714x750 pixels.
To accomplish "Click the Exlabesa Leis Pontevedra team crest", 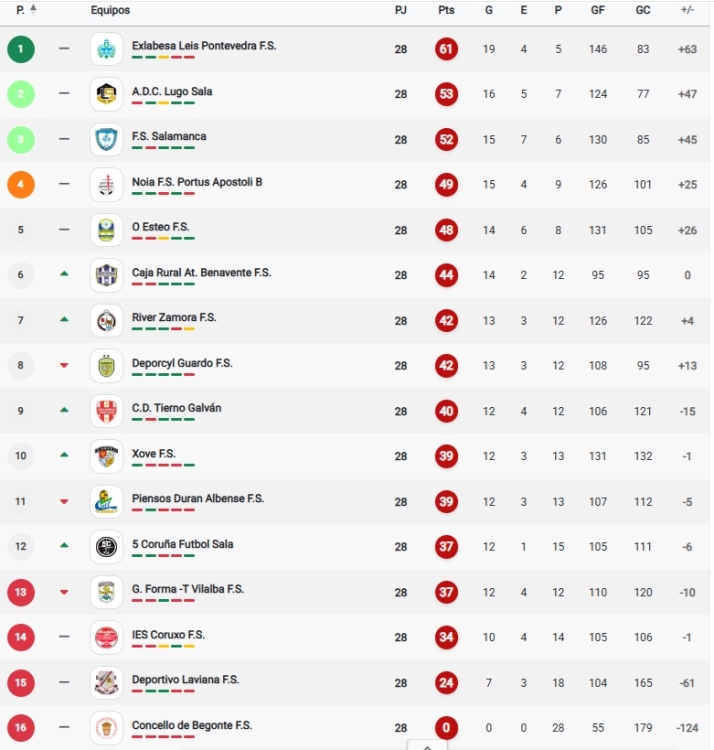I will click(x=106, y=49).
